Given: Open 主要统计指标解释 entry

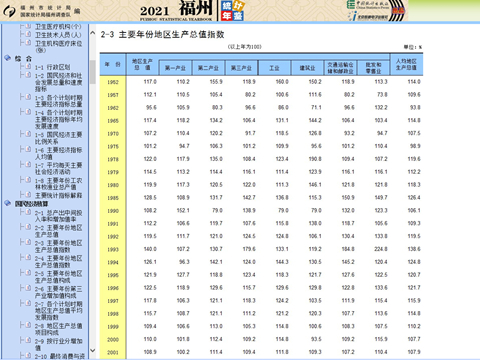Looking at the screenshot, I should coord(59,195).
